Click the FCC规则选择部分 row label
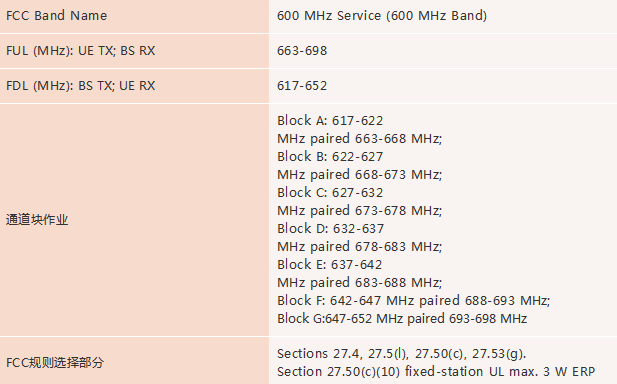Screen dimensions: 617x384 55,362
